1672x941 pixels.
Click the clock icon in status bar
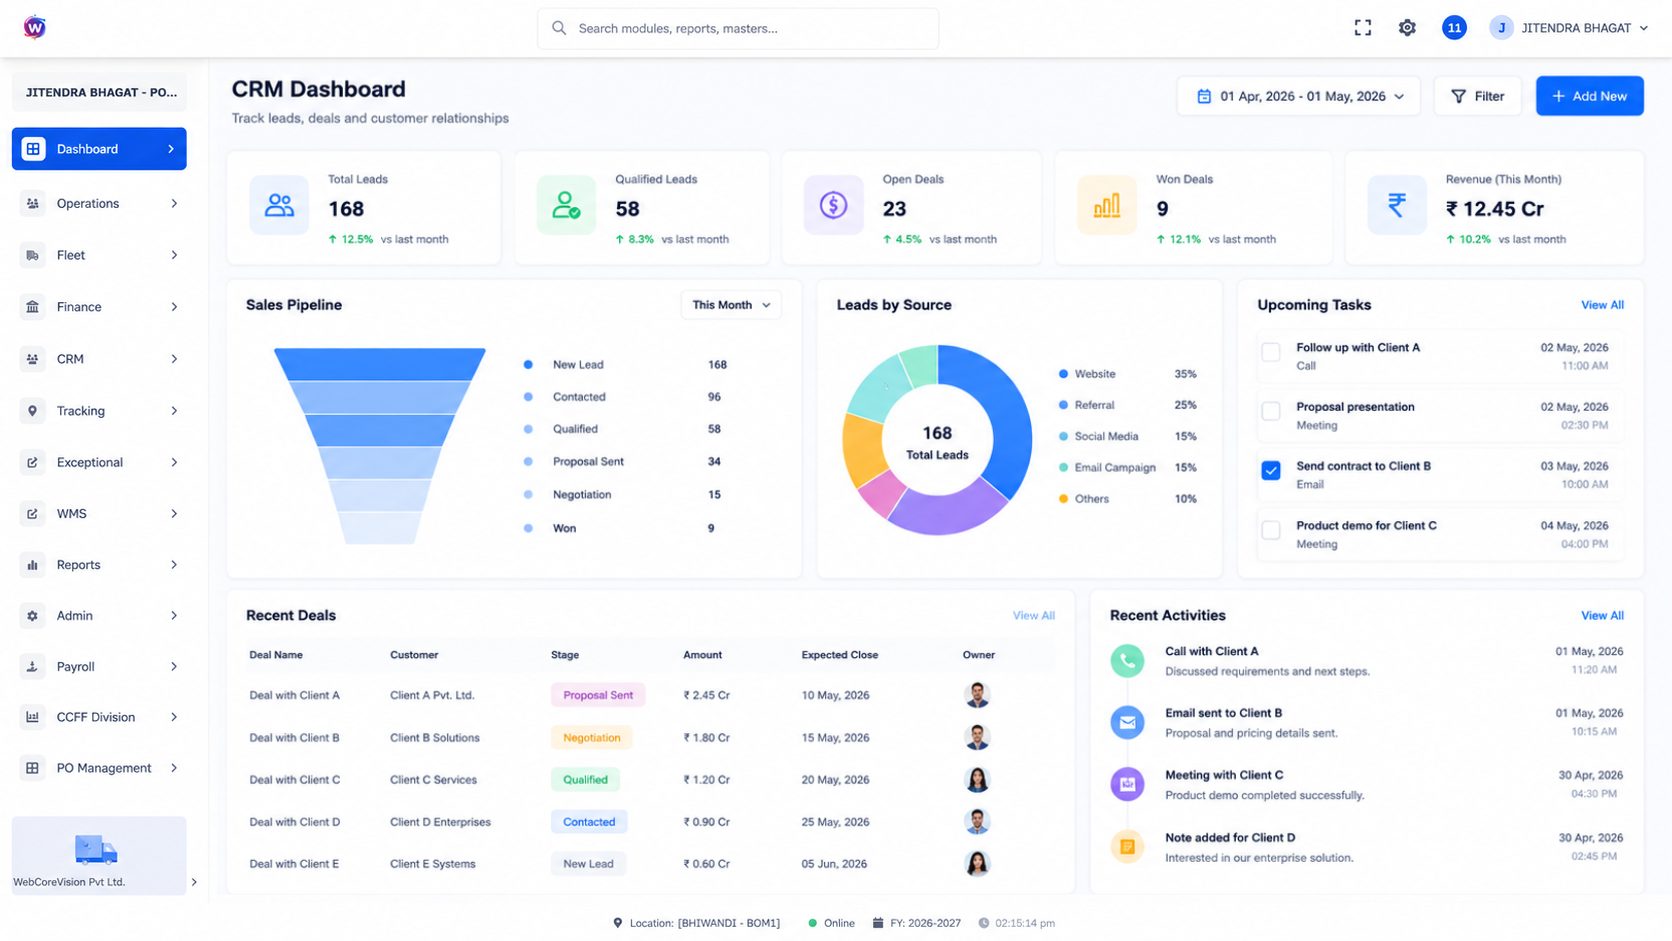point(984,923)
